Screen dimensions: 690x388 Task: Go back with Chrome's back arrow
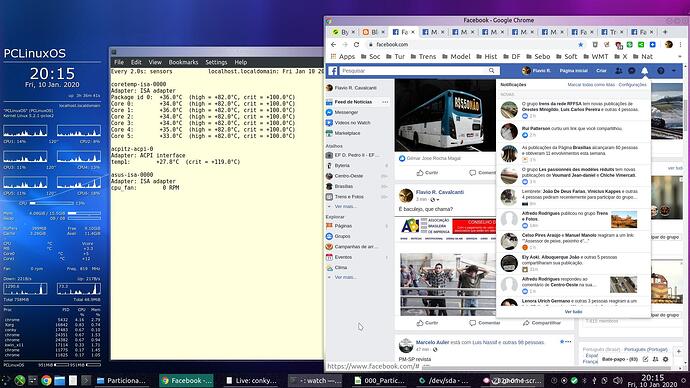[x=333, y=44]
